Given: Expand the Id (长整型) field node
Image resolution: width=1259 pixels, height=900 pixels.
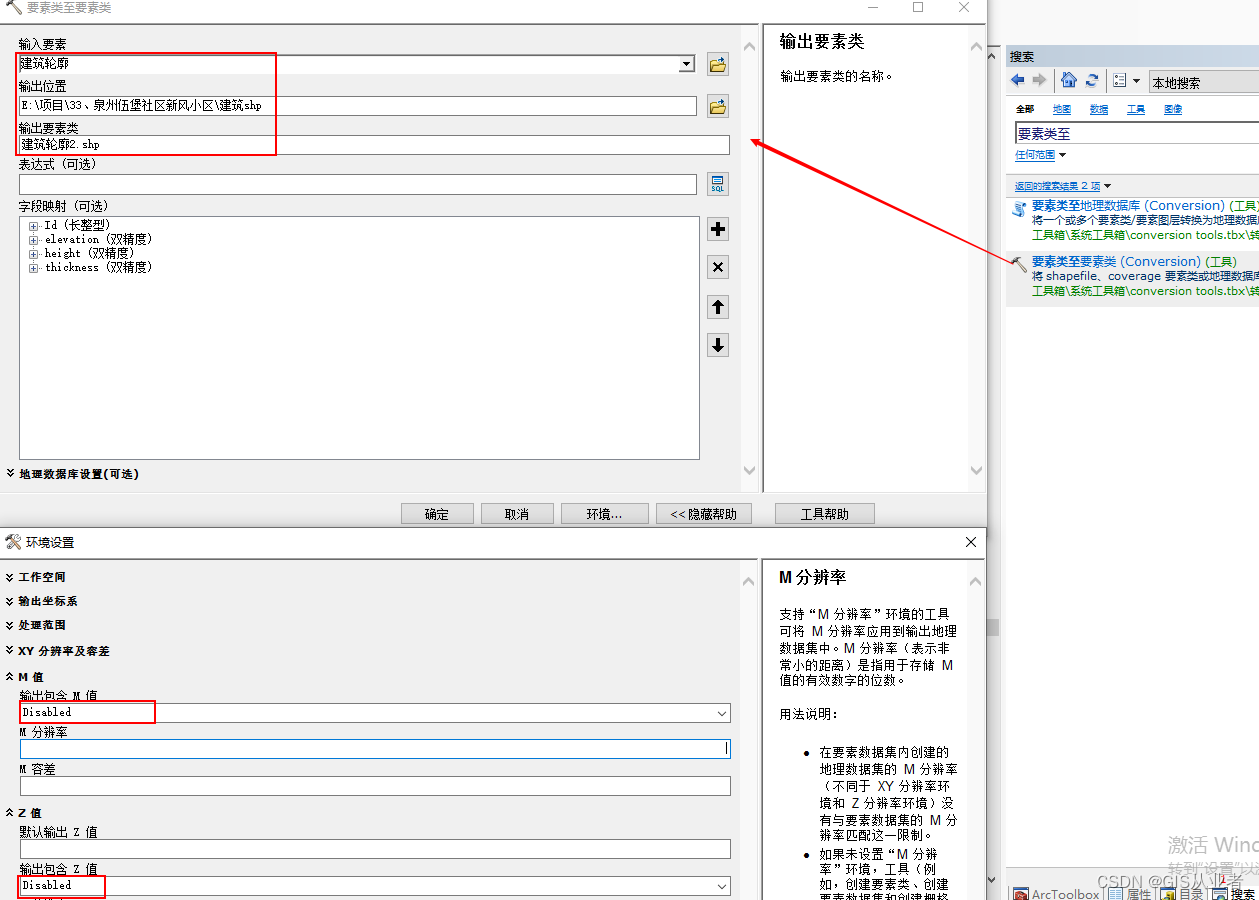Looking at the screenshot, I should (34, 226).
